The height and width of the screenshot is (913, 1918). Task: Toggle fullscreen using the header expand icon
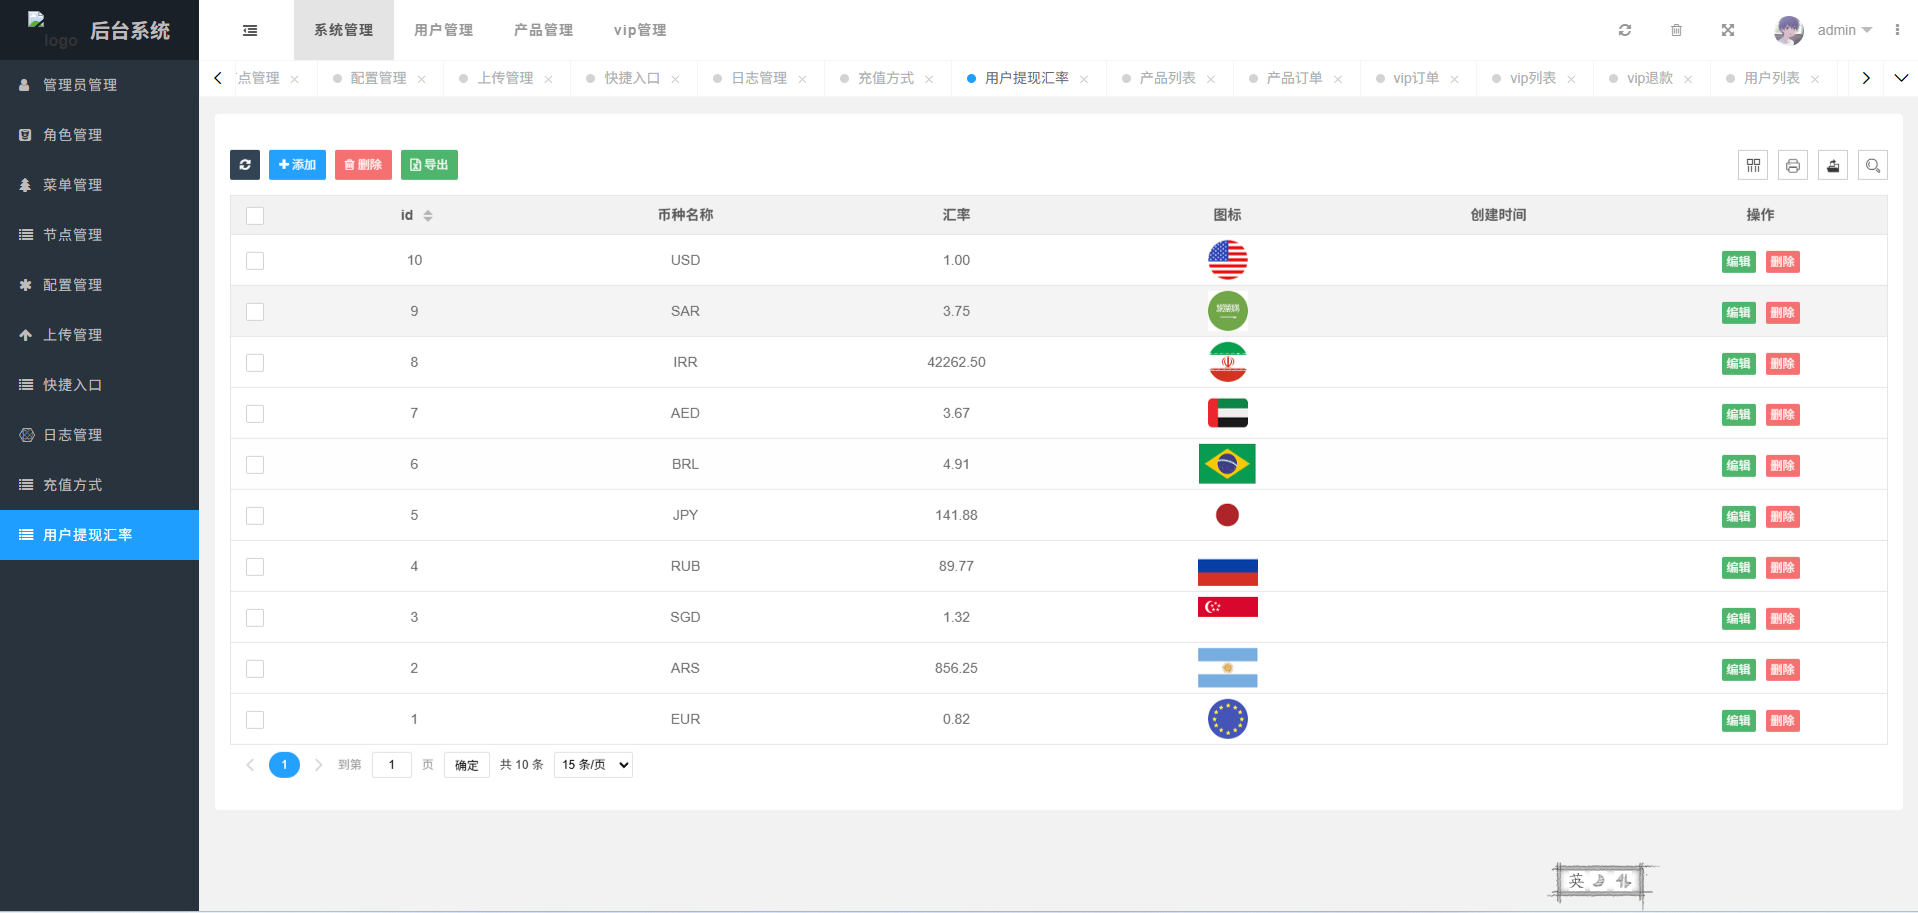(1727, 30)
